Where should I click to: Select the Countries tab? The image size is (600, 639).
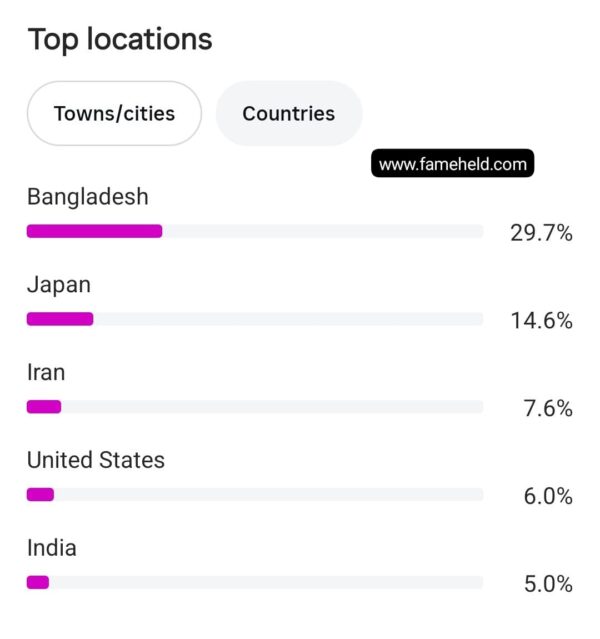click(x=289, y=113)
